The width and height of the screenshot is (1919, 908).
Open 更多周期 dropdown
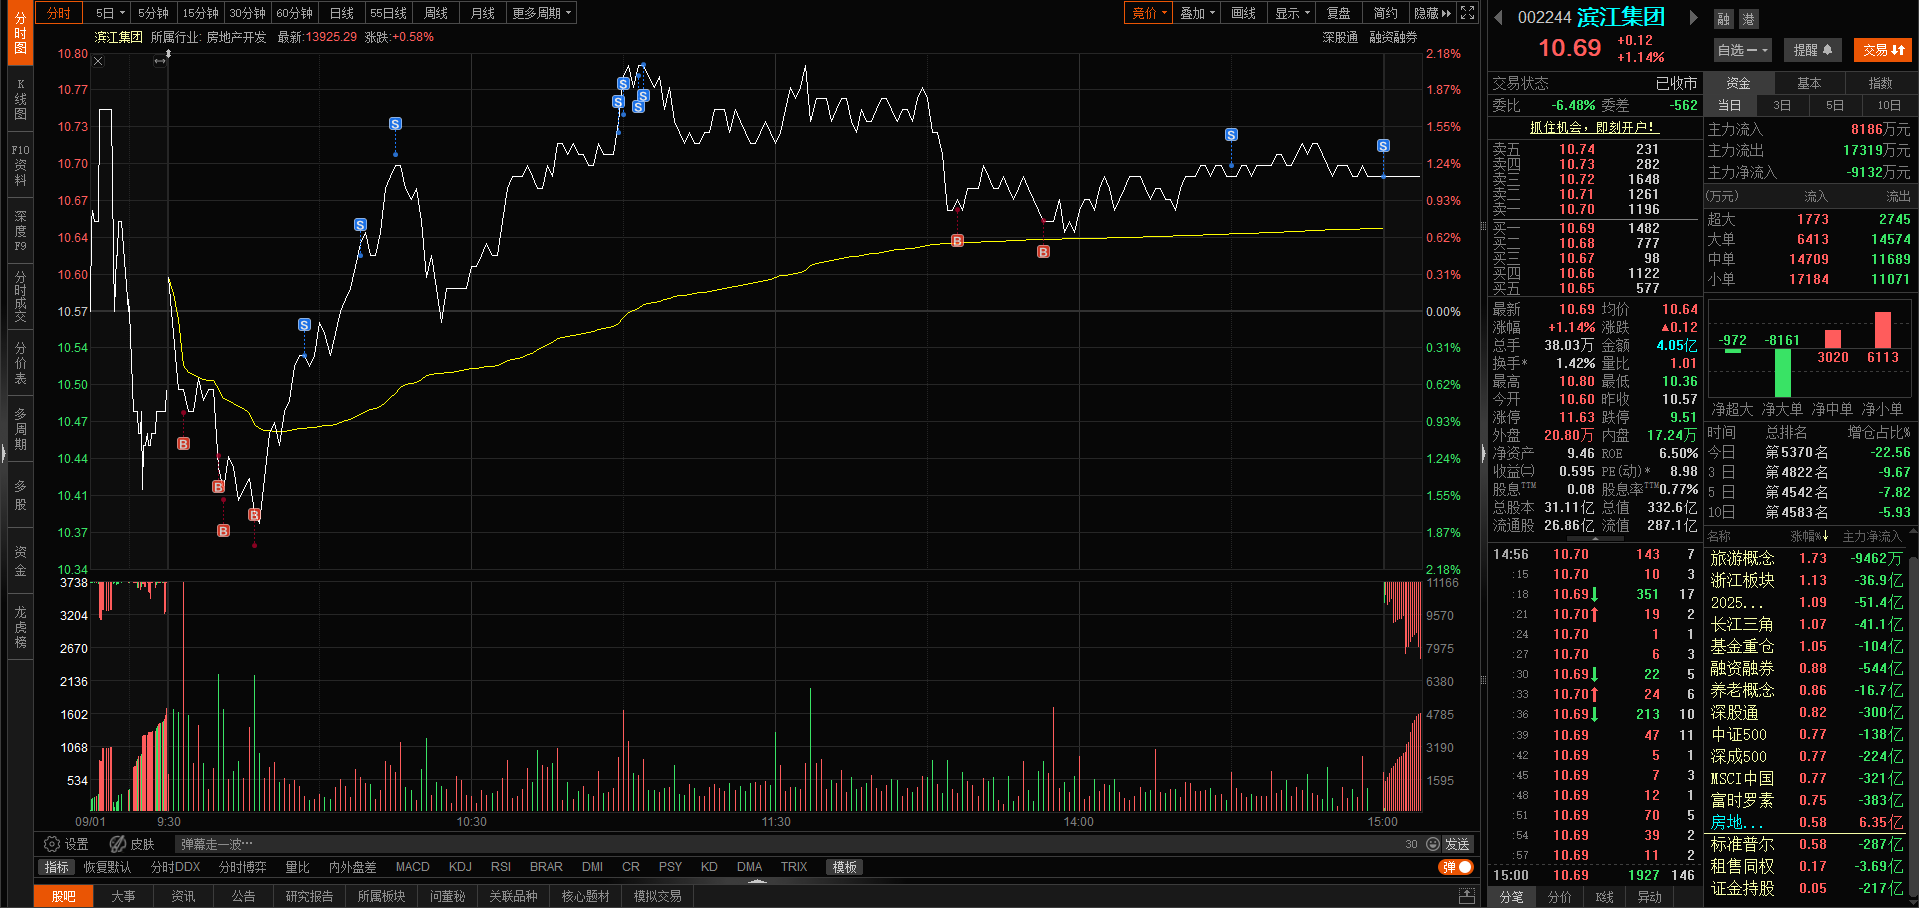pyautogui.click(x=541, y=13)
